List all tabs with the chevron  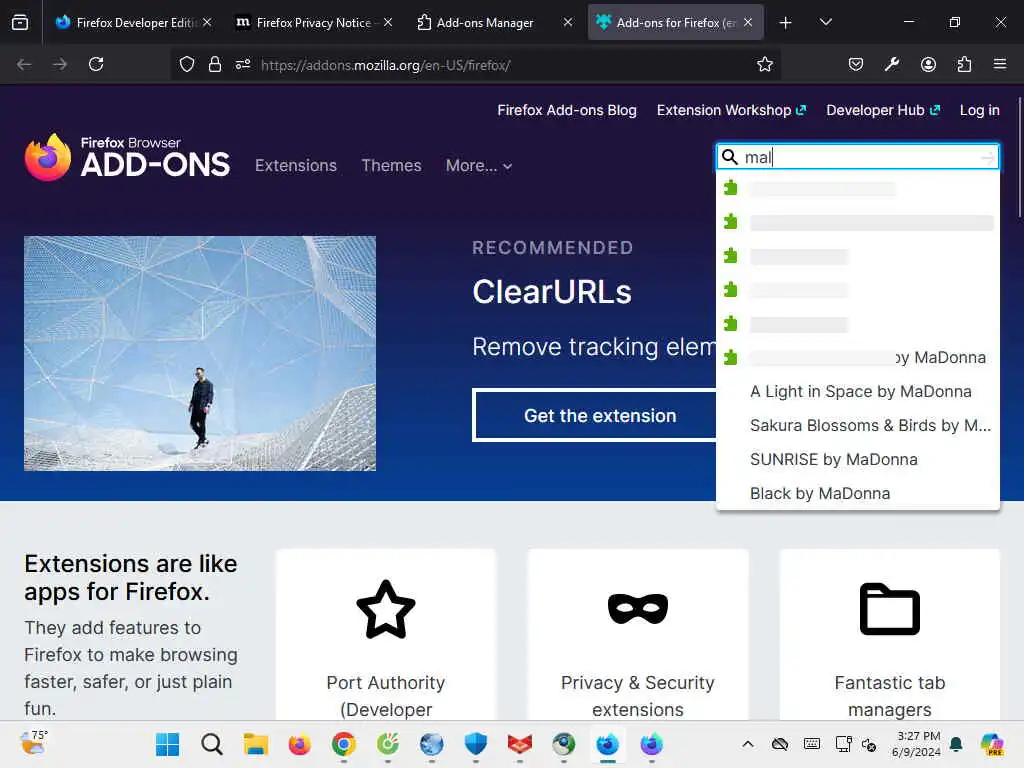pos(825,22)
